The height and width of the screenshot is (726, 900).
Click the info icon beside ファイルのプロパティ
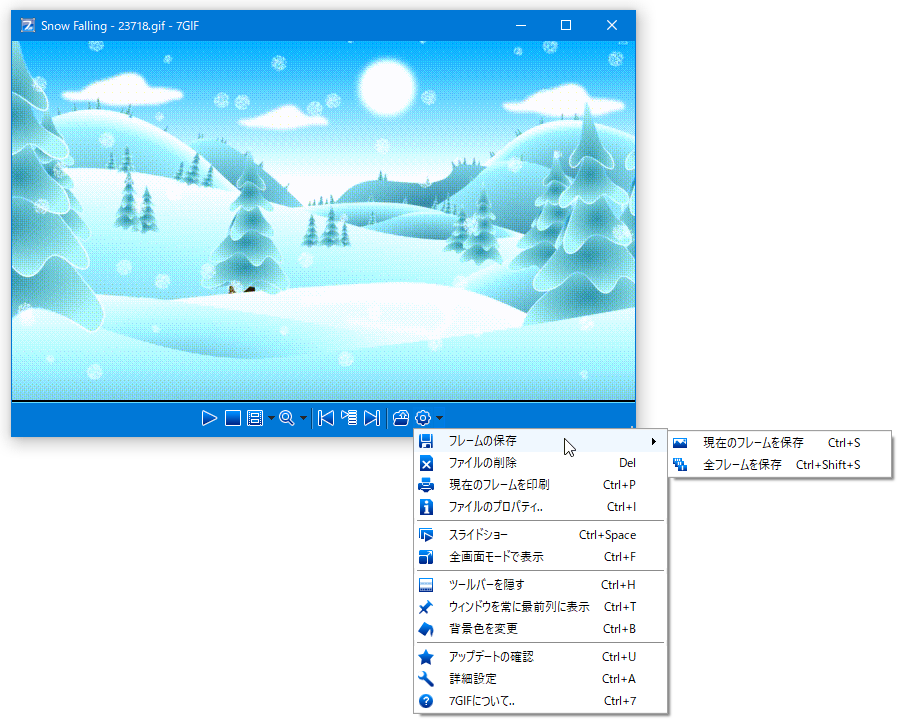click(x=426, y=507)
